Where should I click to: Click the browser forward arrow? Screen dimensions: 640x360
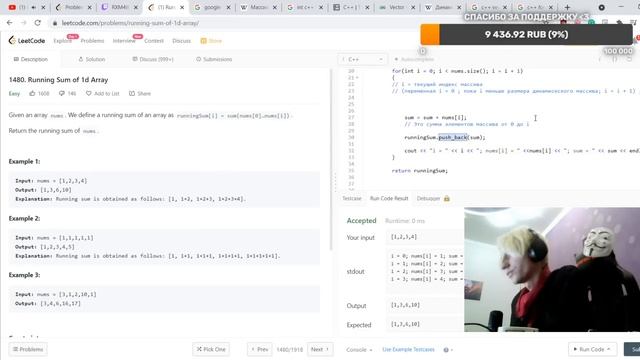pyautogui.click(x=23, y=23)
